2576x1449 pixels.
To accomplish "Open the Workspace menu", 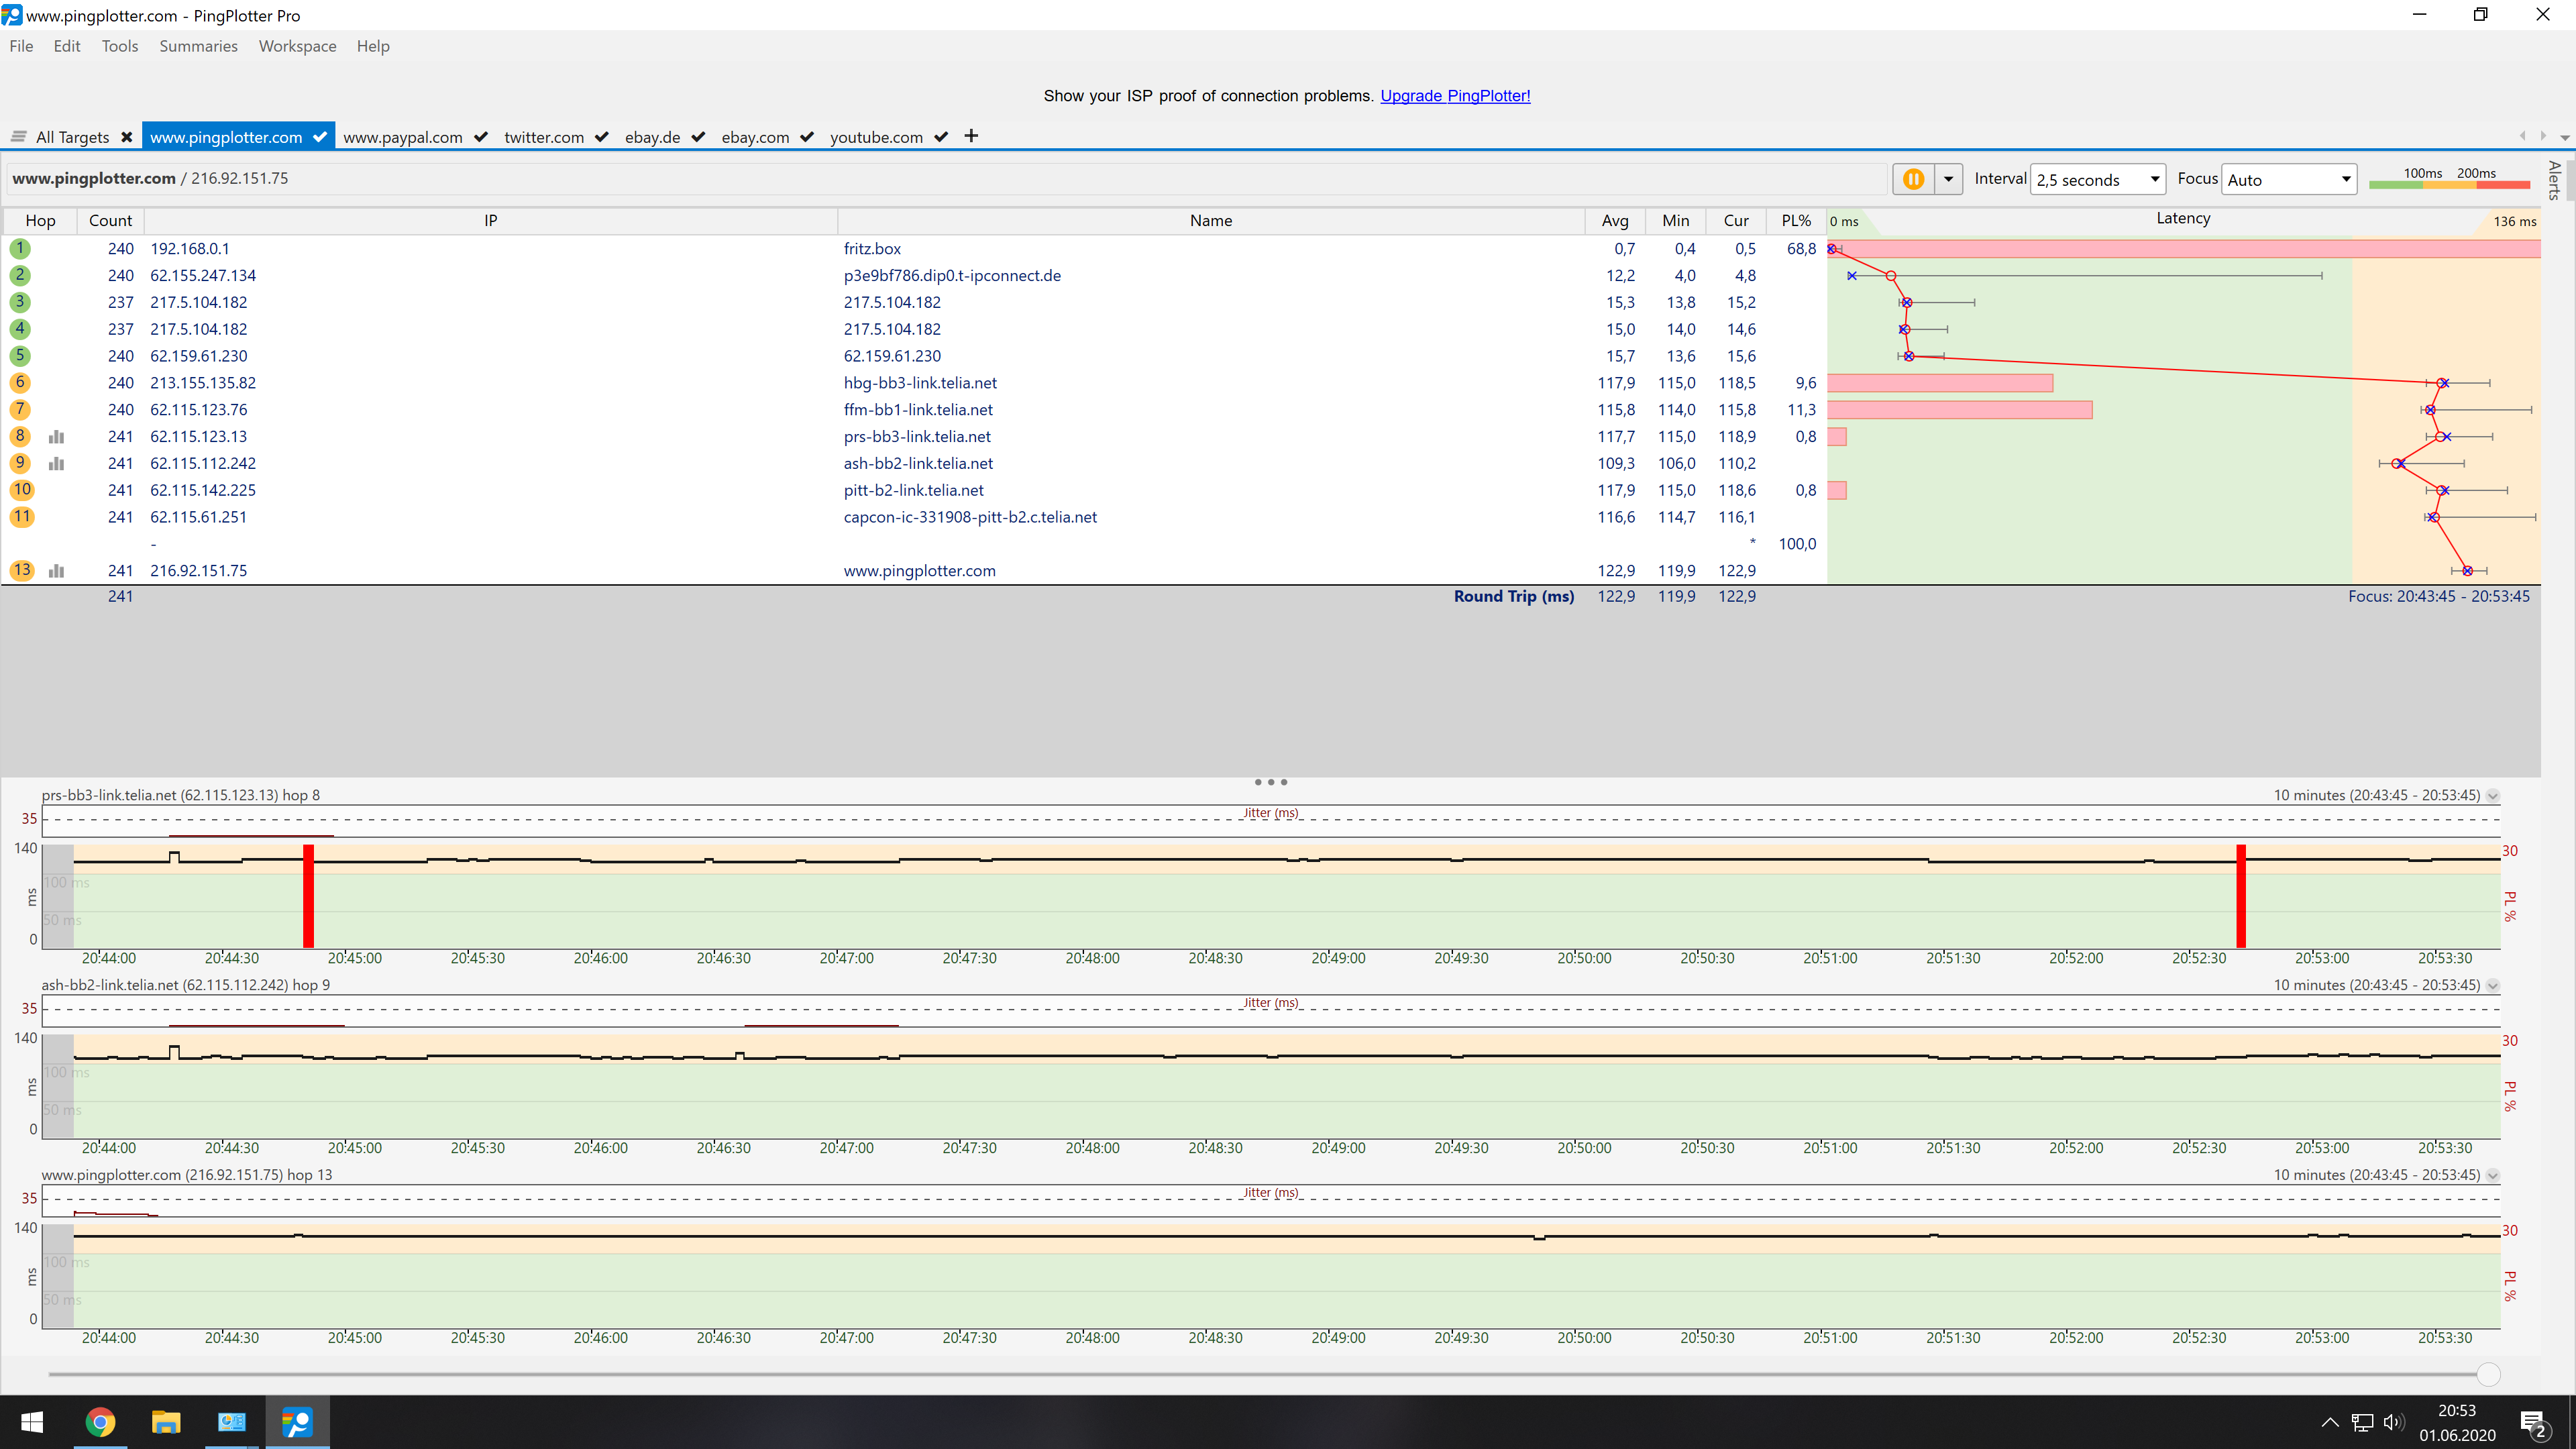I will 297,46.
